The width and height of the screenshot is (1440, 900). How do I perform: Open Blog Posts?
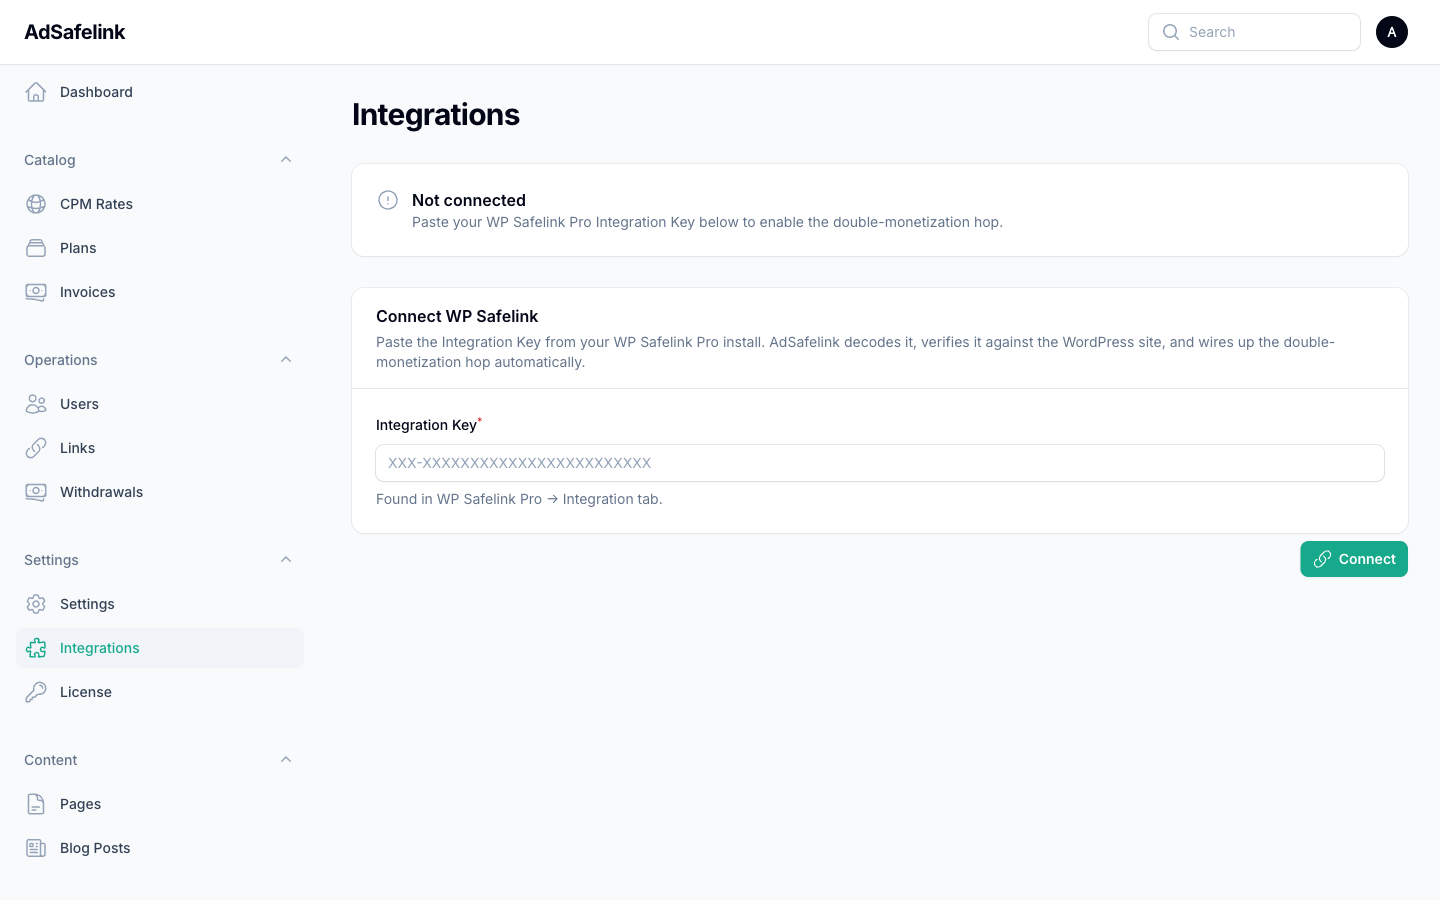(160, 848)
